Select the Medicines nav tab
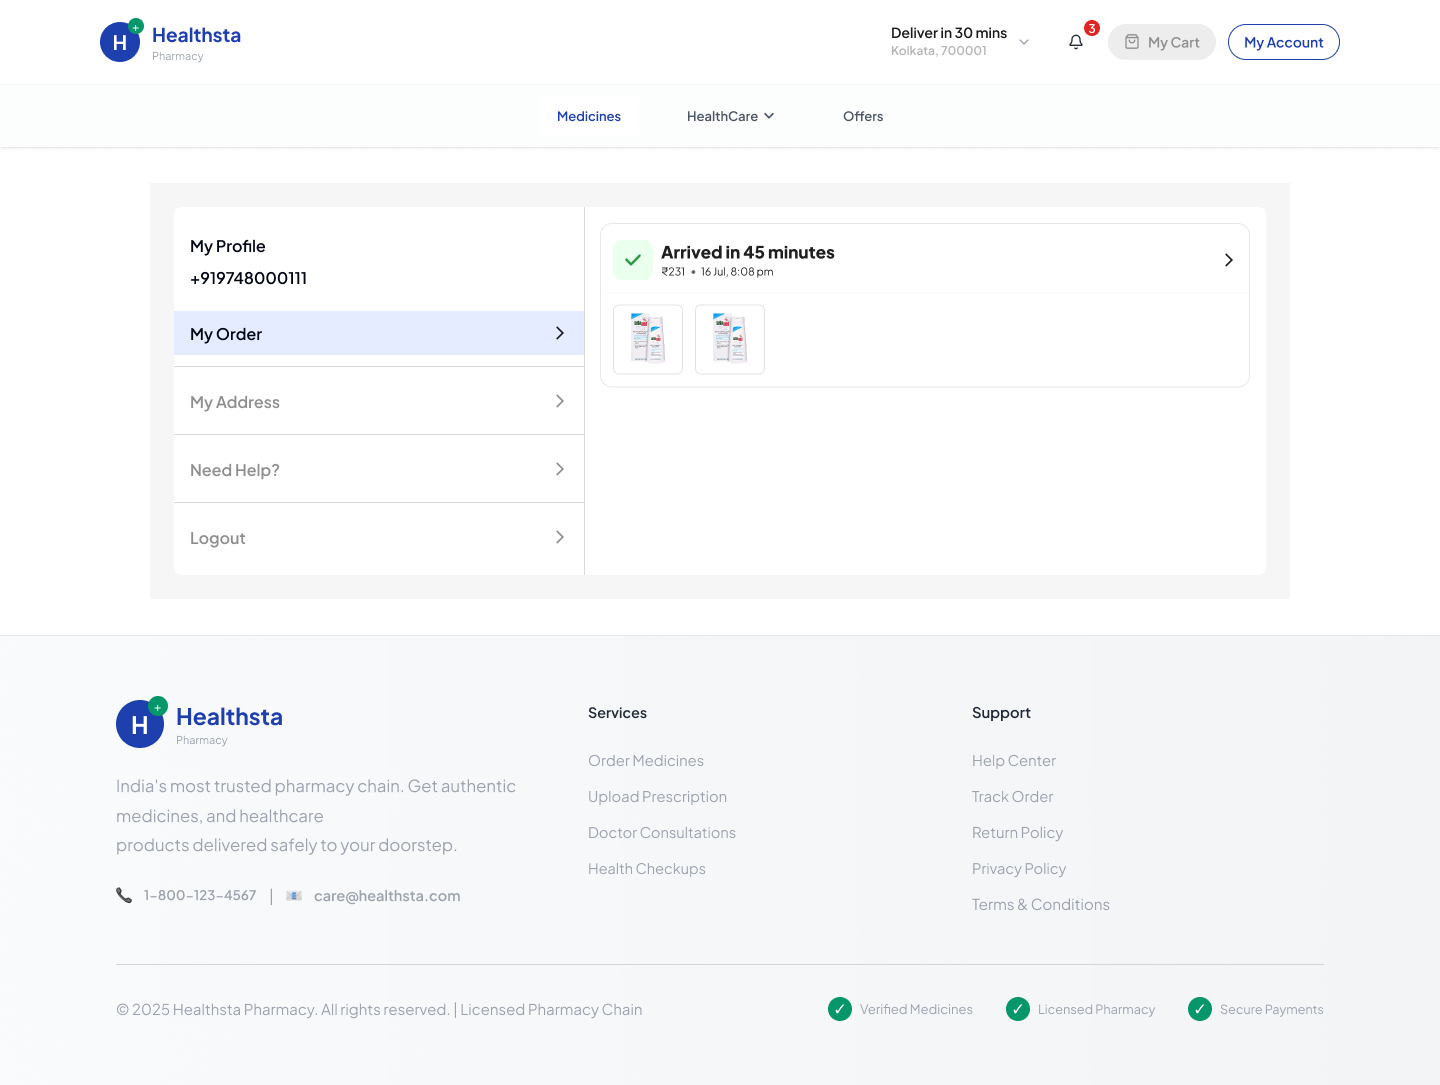The image size is (1440, 1085). (589, 116)
